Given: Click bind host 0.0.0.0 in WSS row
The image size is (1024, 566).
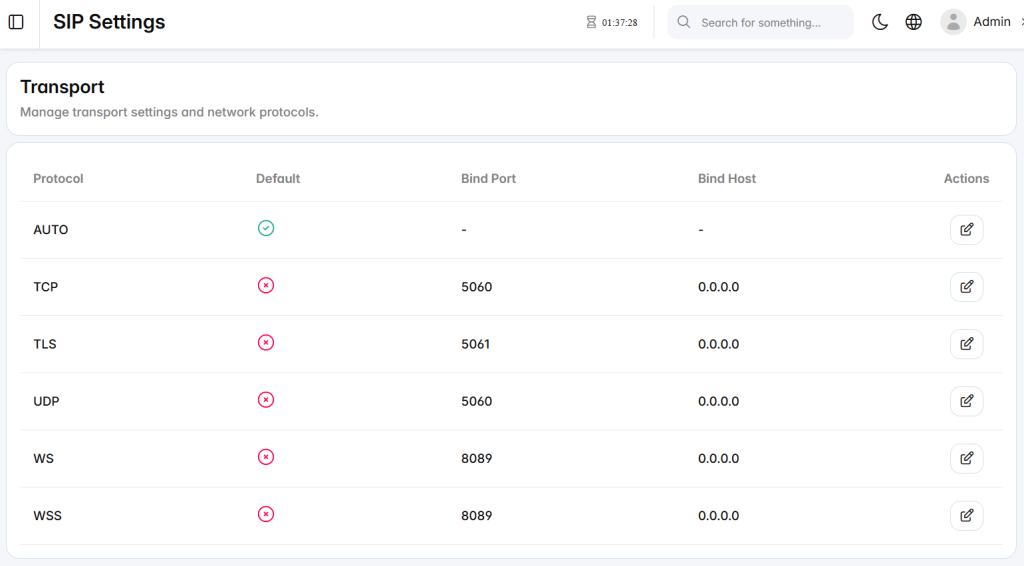Looking at the screenshot, I should 718,516.
